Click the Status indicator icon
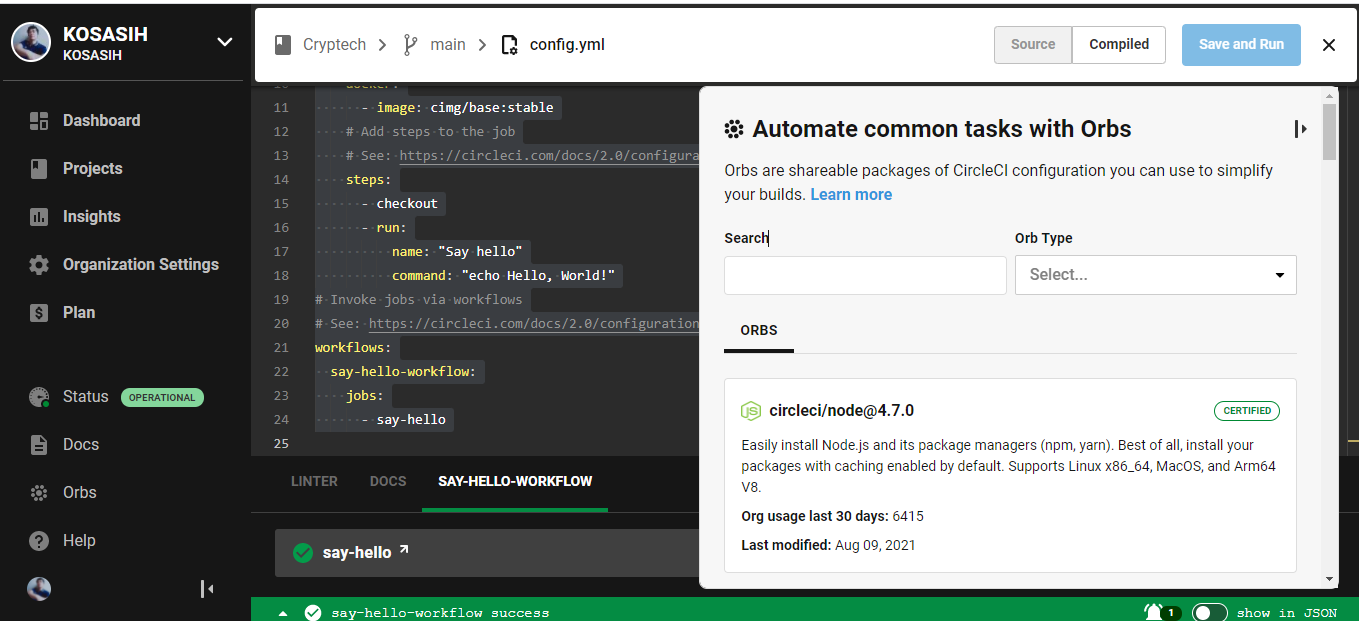1359x621 pixels. [39, 397]
